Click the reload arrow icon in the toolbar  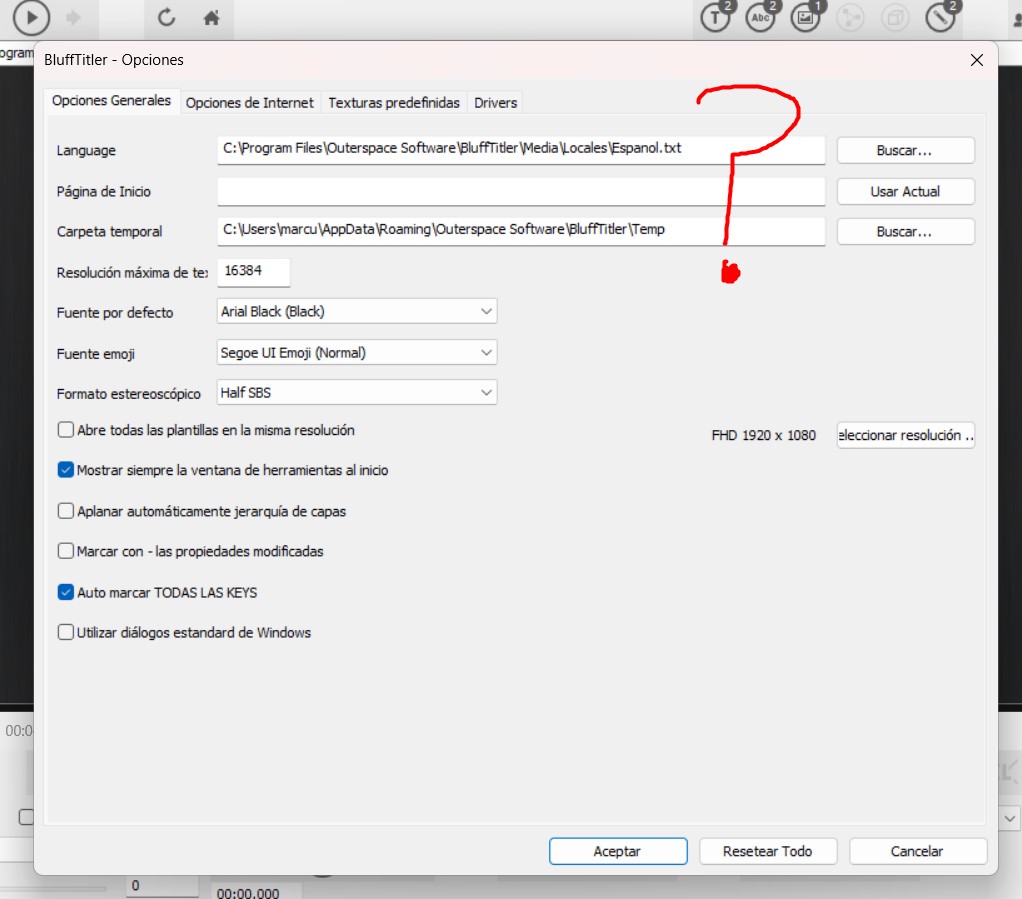pos(166,17)
